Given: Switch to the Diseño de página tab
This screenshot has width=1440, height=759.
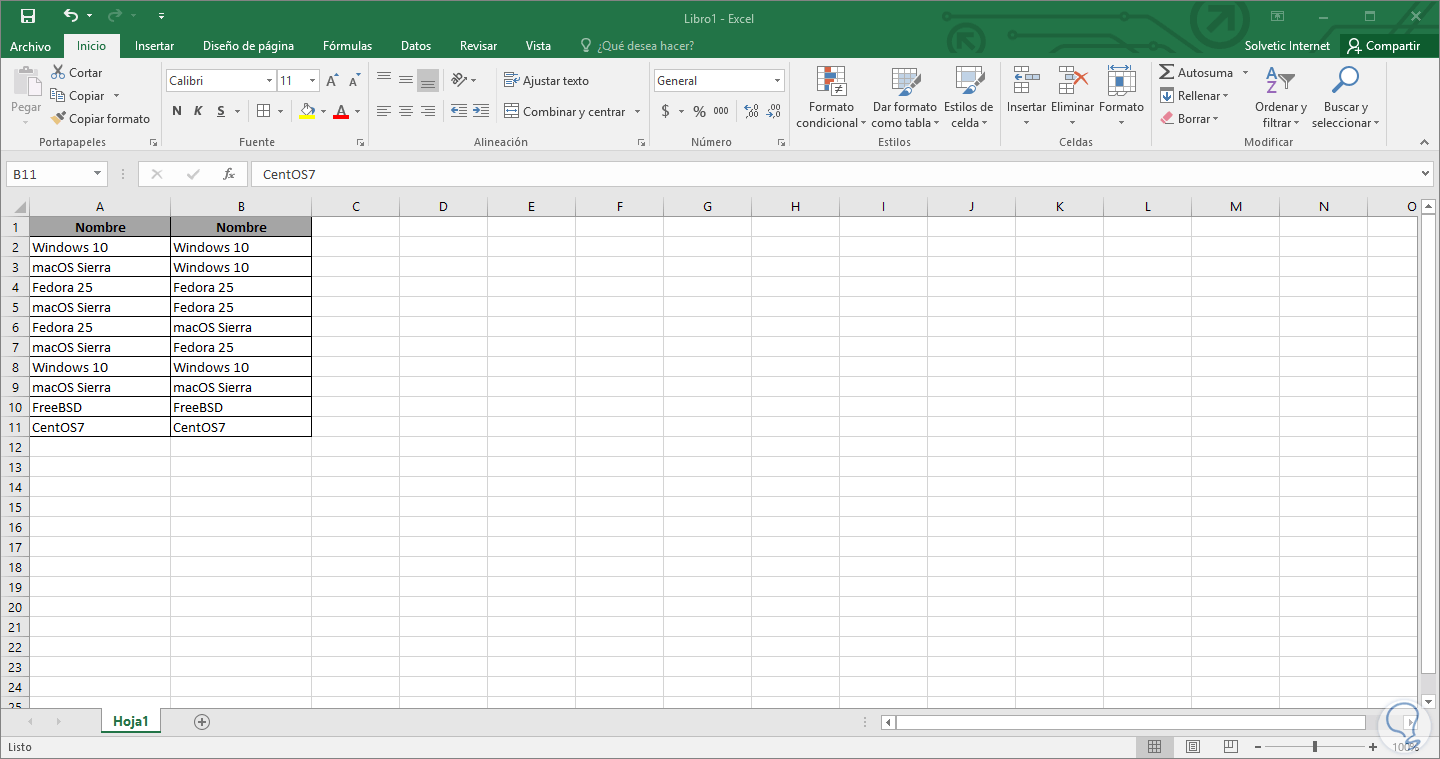Looking at the screenshot, I should pos(248,46).
